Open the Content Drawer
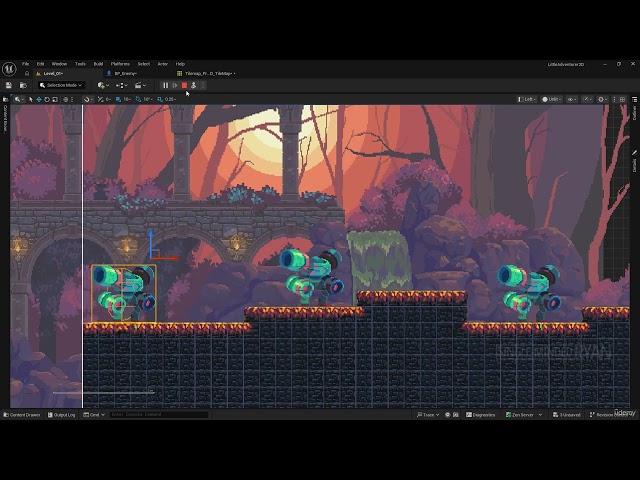Screen dimensions: 640x480 (22, 415)
